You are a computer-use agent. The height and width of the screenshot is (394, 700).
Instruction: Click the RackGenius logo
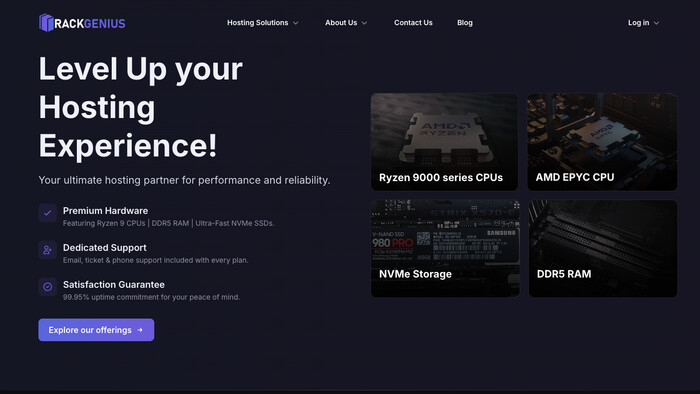pyautogui.click(x=82, y=23)
